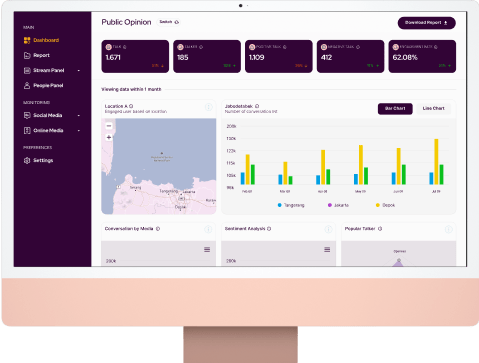Click the round icon on the 185 card
This screenshot has width=479, height=363.
(x=180, y=47)
